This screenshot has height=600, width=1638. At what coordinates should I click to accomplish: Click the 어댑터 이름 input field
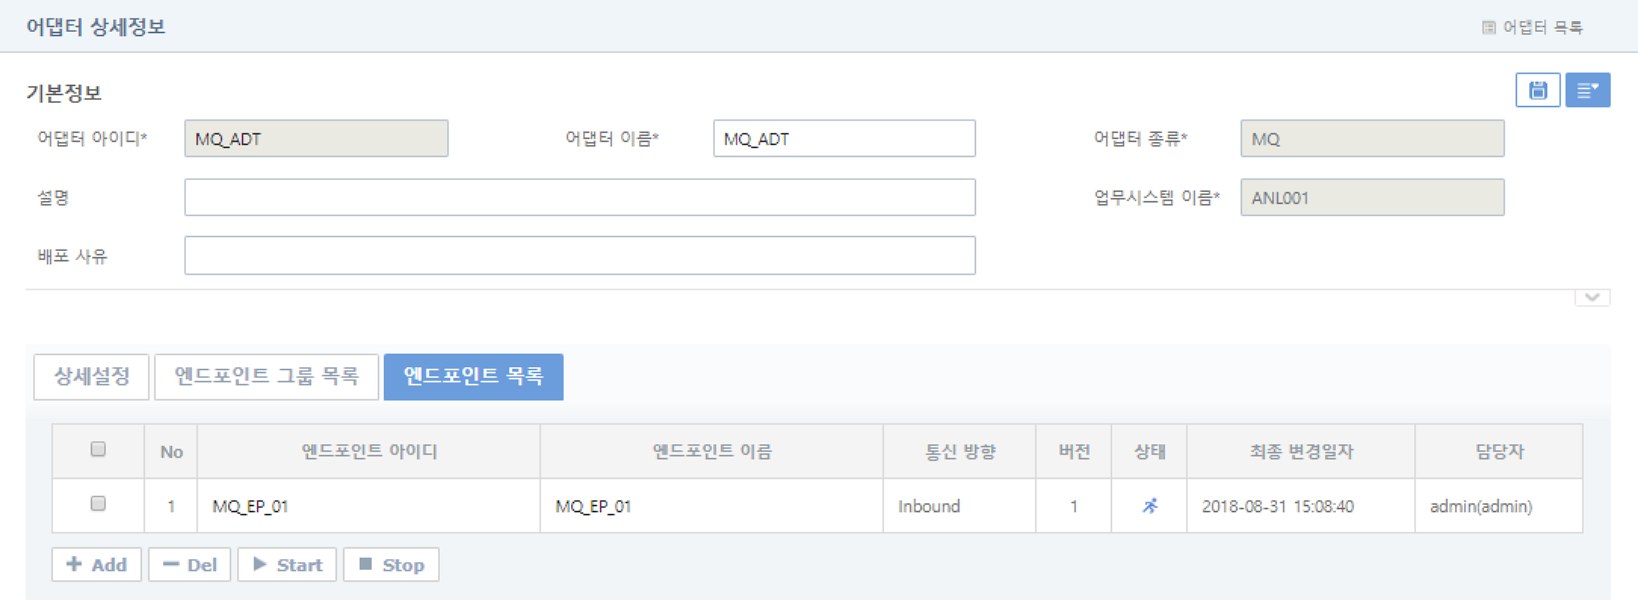[x=843, y=139]
